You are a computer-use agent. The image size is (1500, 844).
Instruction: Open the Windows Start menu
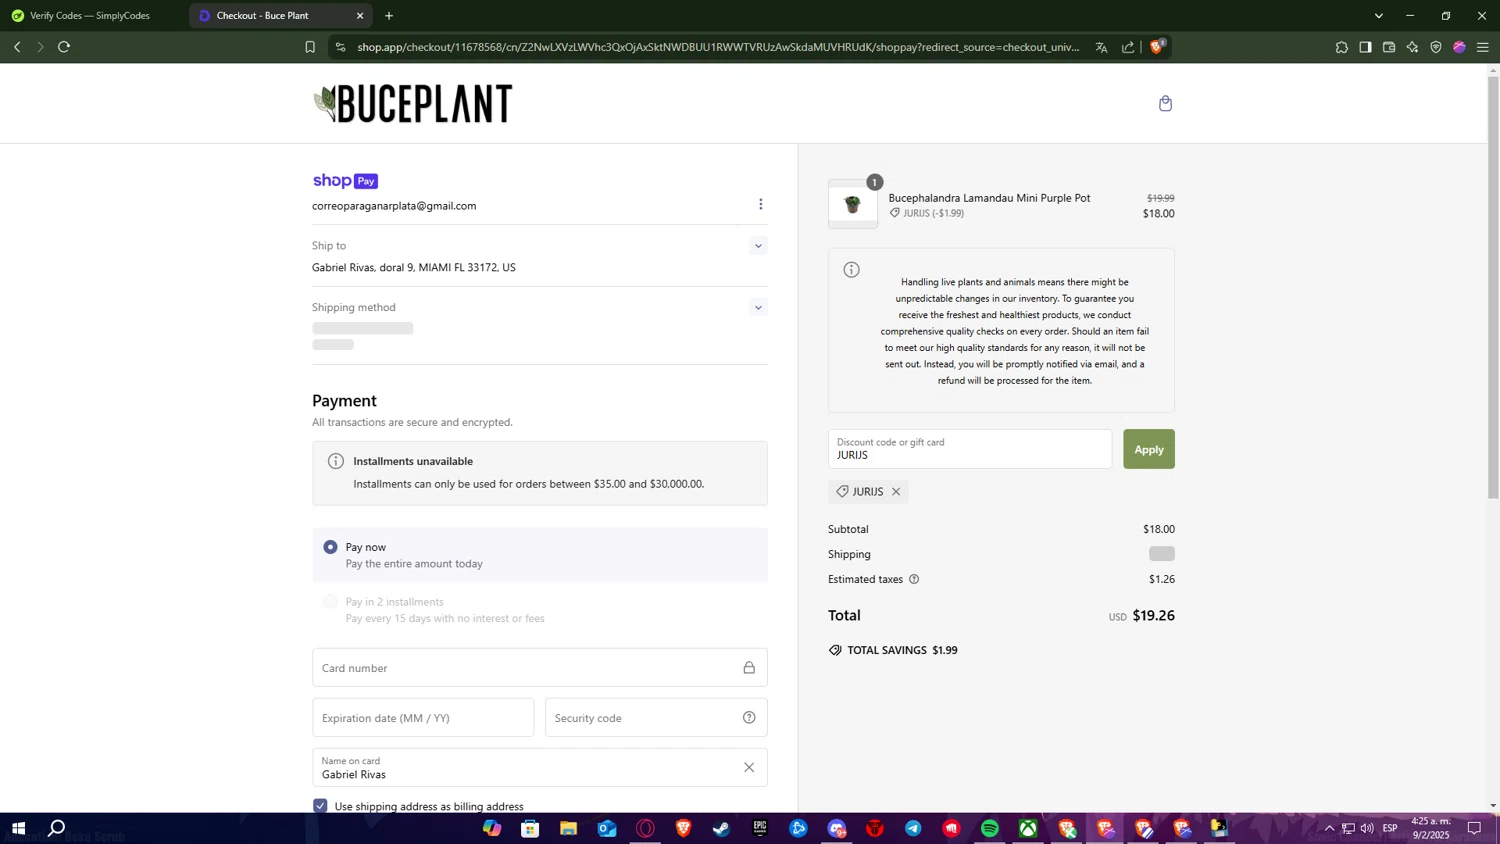(x=18, y=828)
